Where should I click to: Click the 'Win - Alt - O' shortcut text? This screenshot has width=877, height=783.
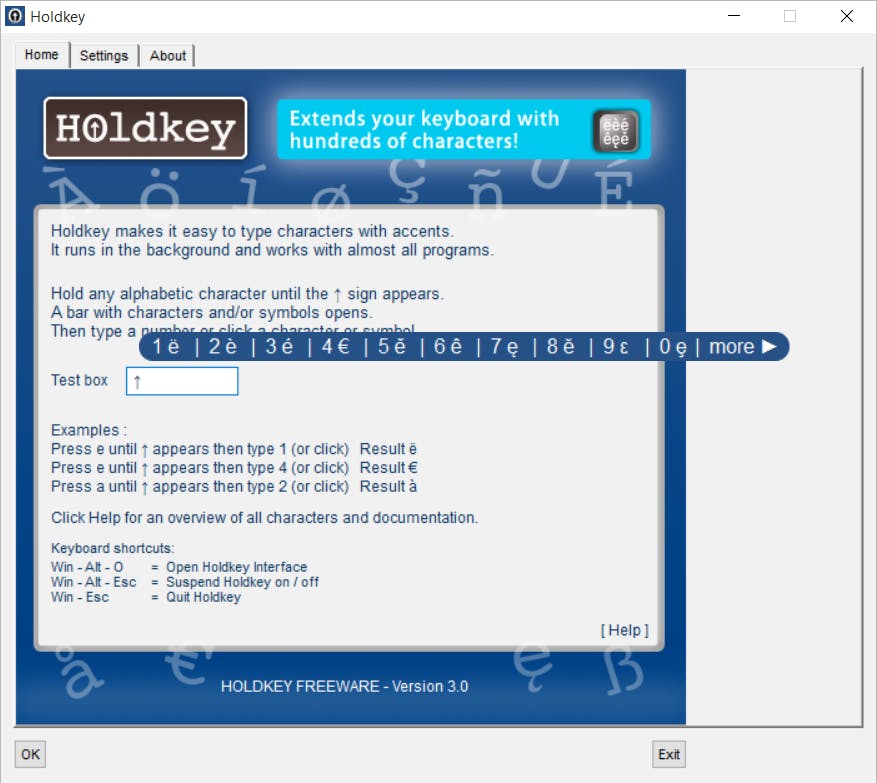tap(87, 567)
